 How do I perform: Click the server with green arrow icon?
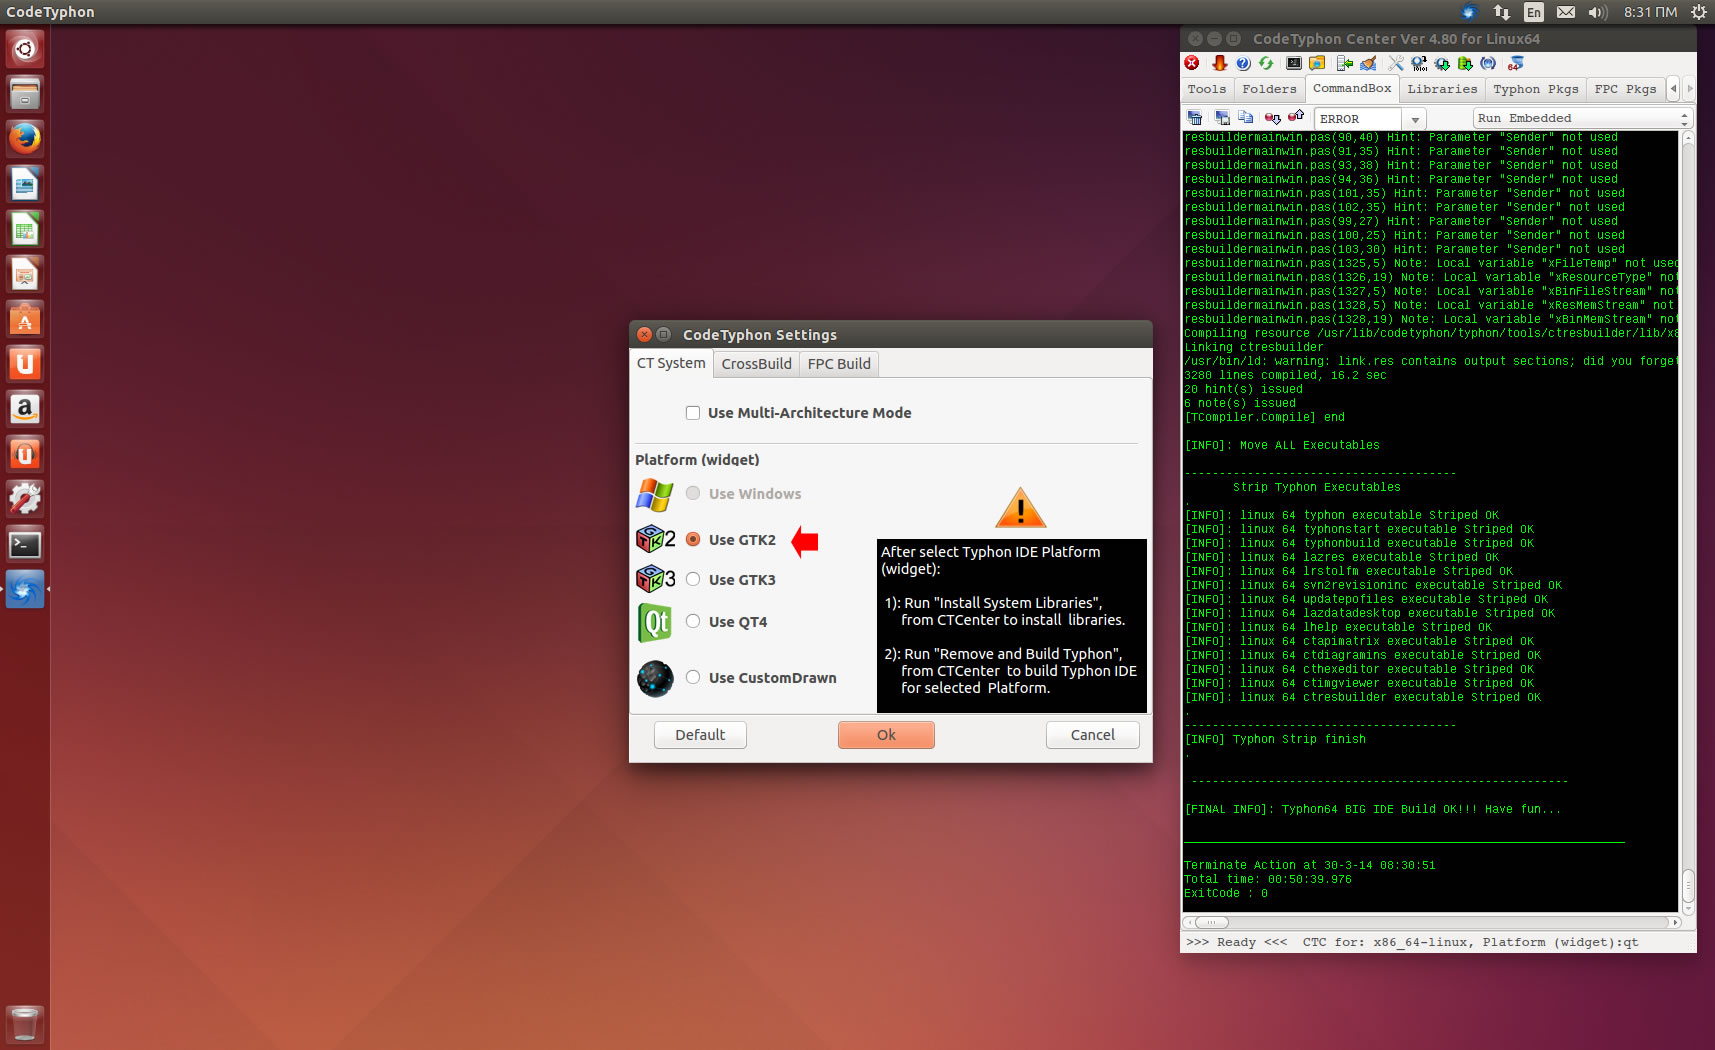(1345, 63)
